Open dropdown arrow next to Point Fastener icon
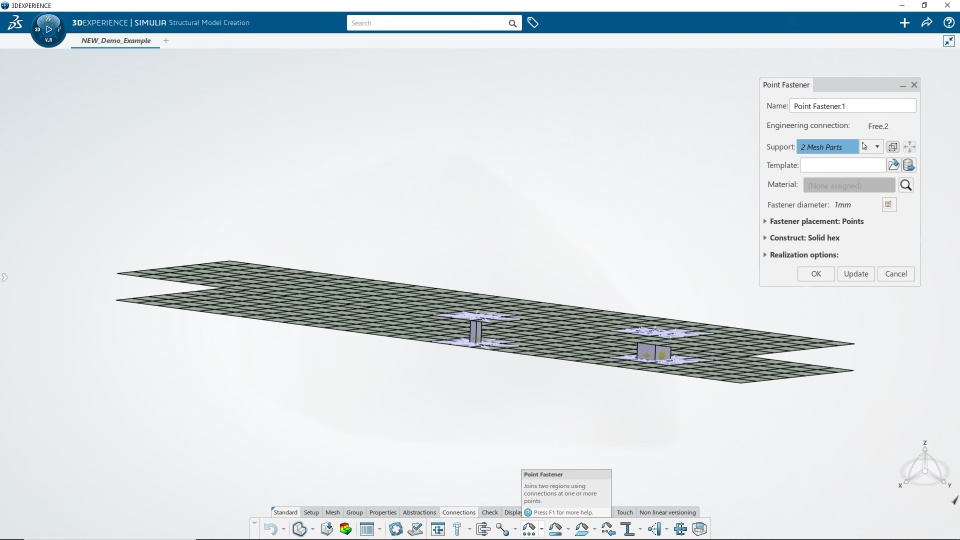960x540 pixels. coord(541,530)
